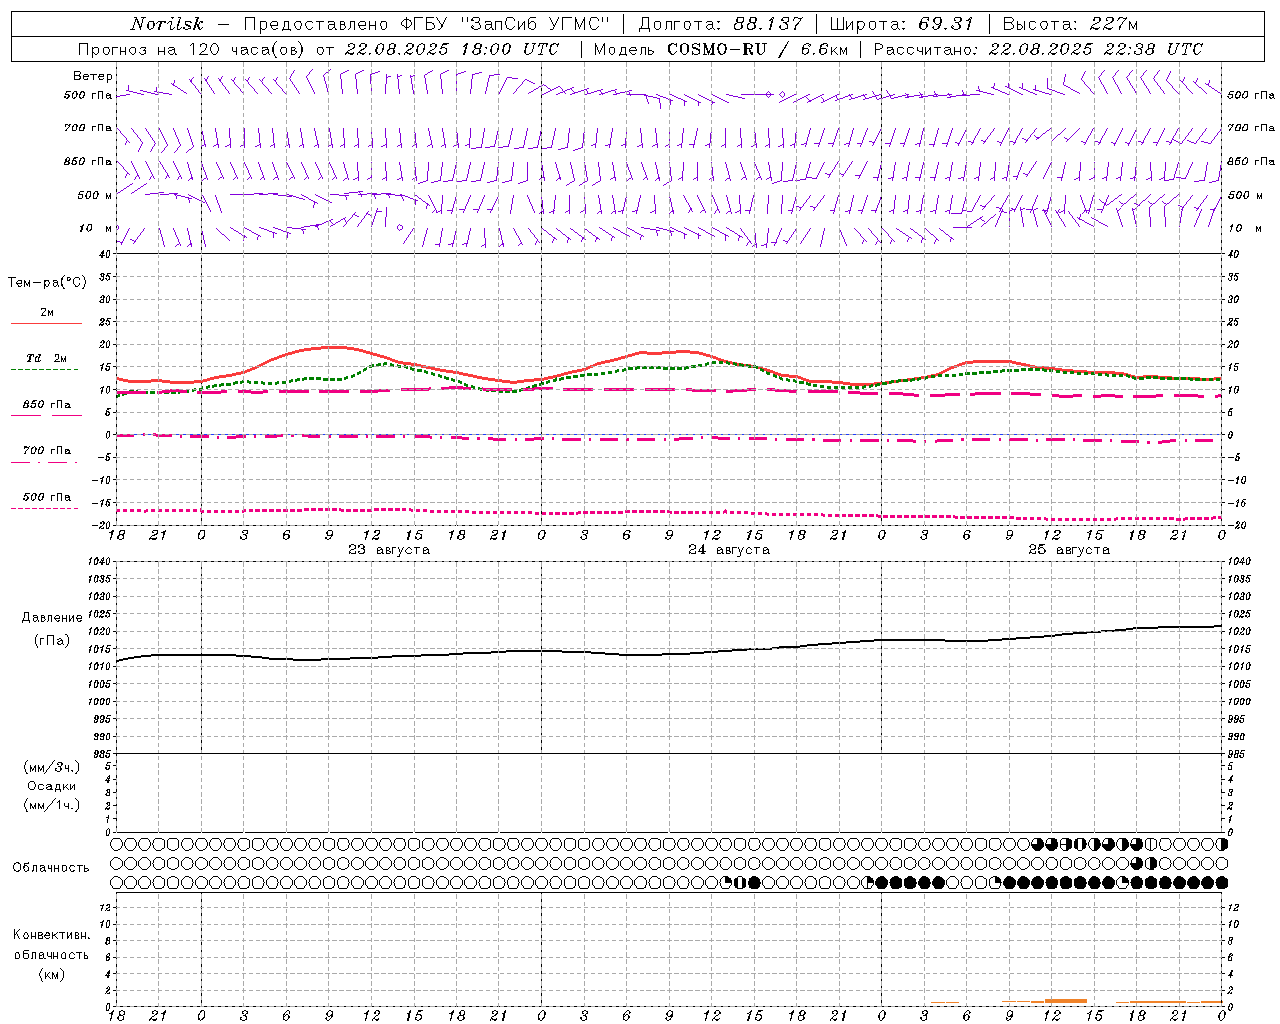
Task: Click the "1040" value on left pressure axis
Action: tap(101, 562)
